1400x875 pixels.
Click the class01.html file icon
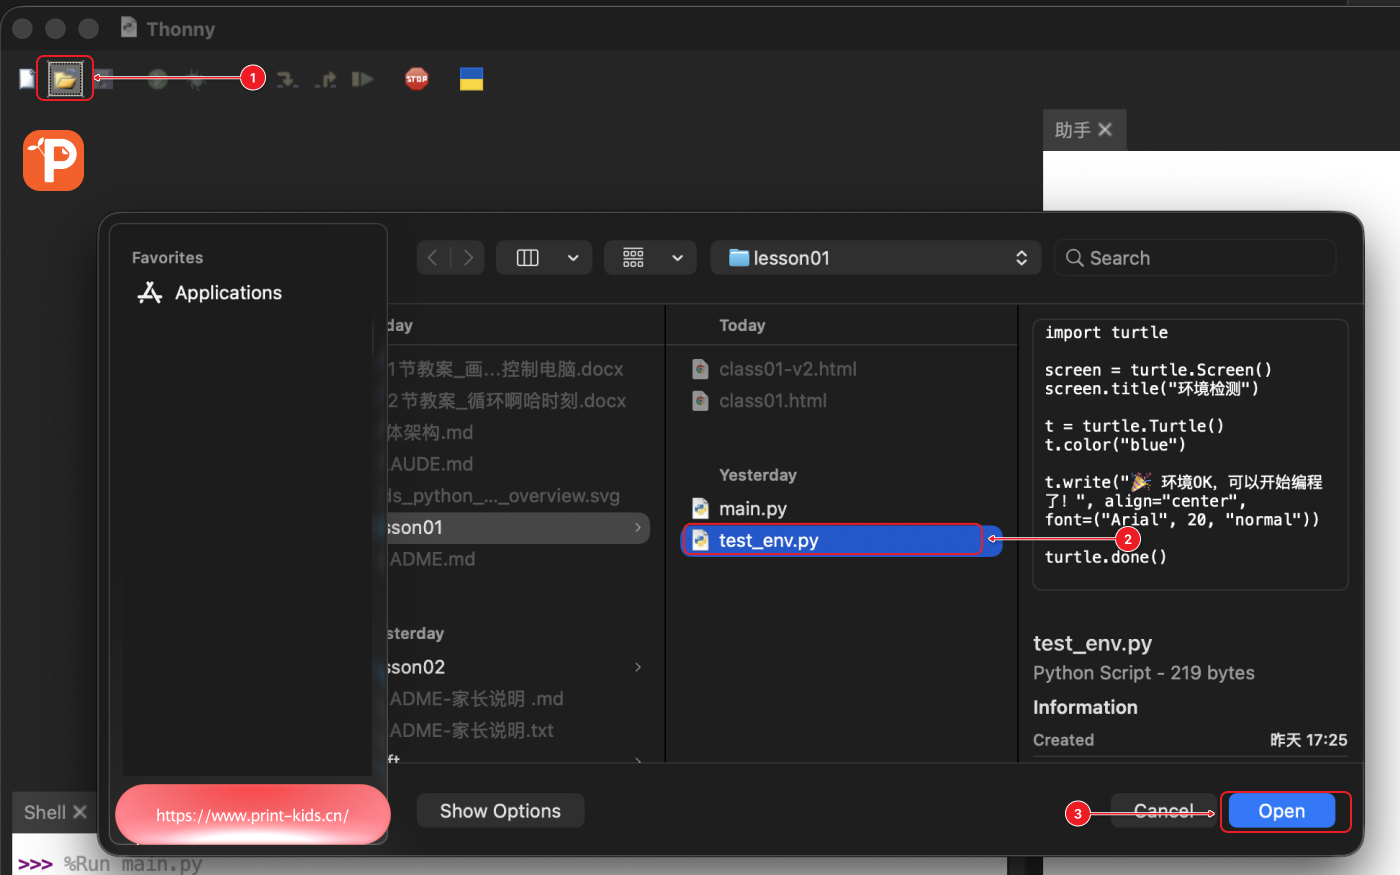[x=701, y=401]
